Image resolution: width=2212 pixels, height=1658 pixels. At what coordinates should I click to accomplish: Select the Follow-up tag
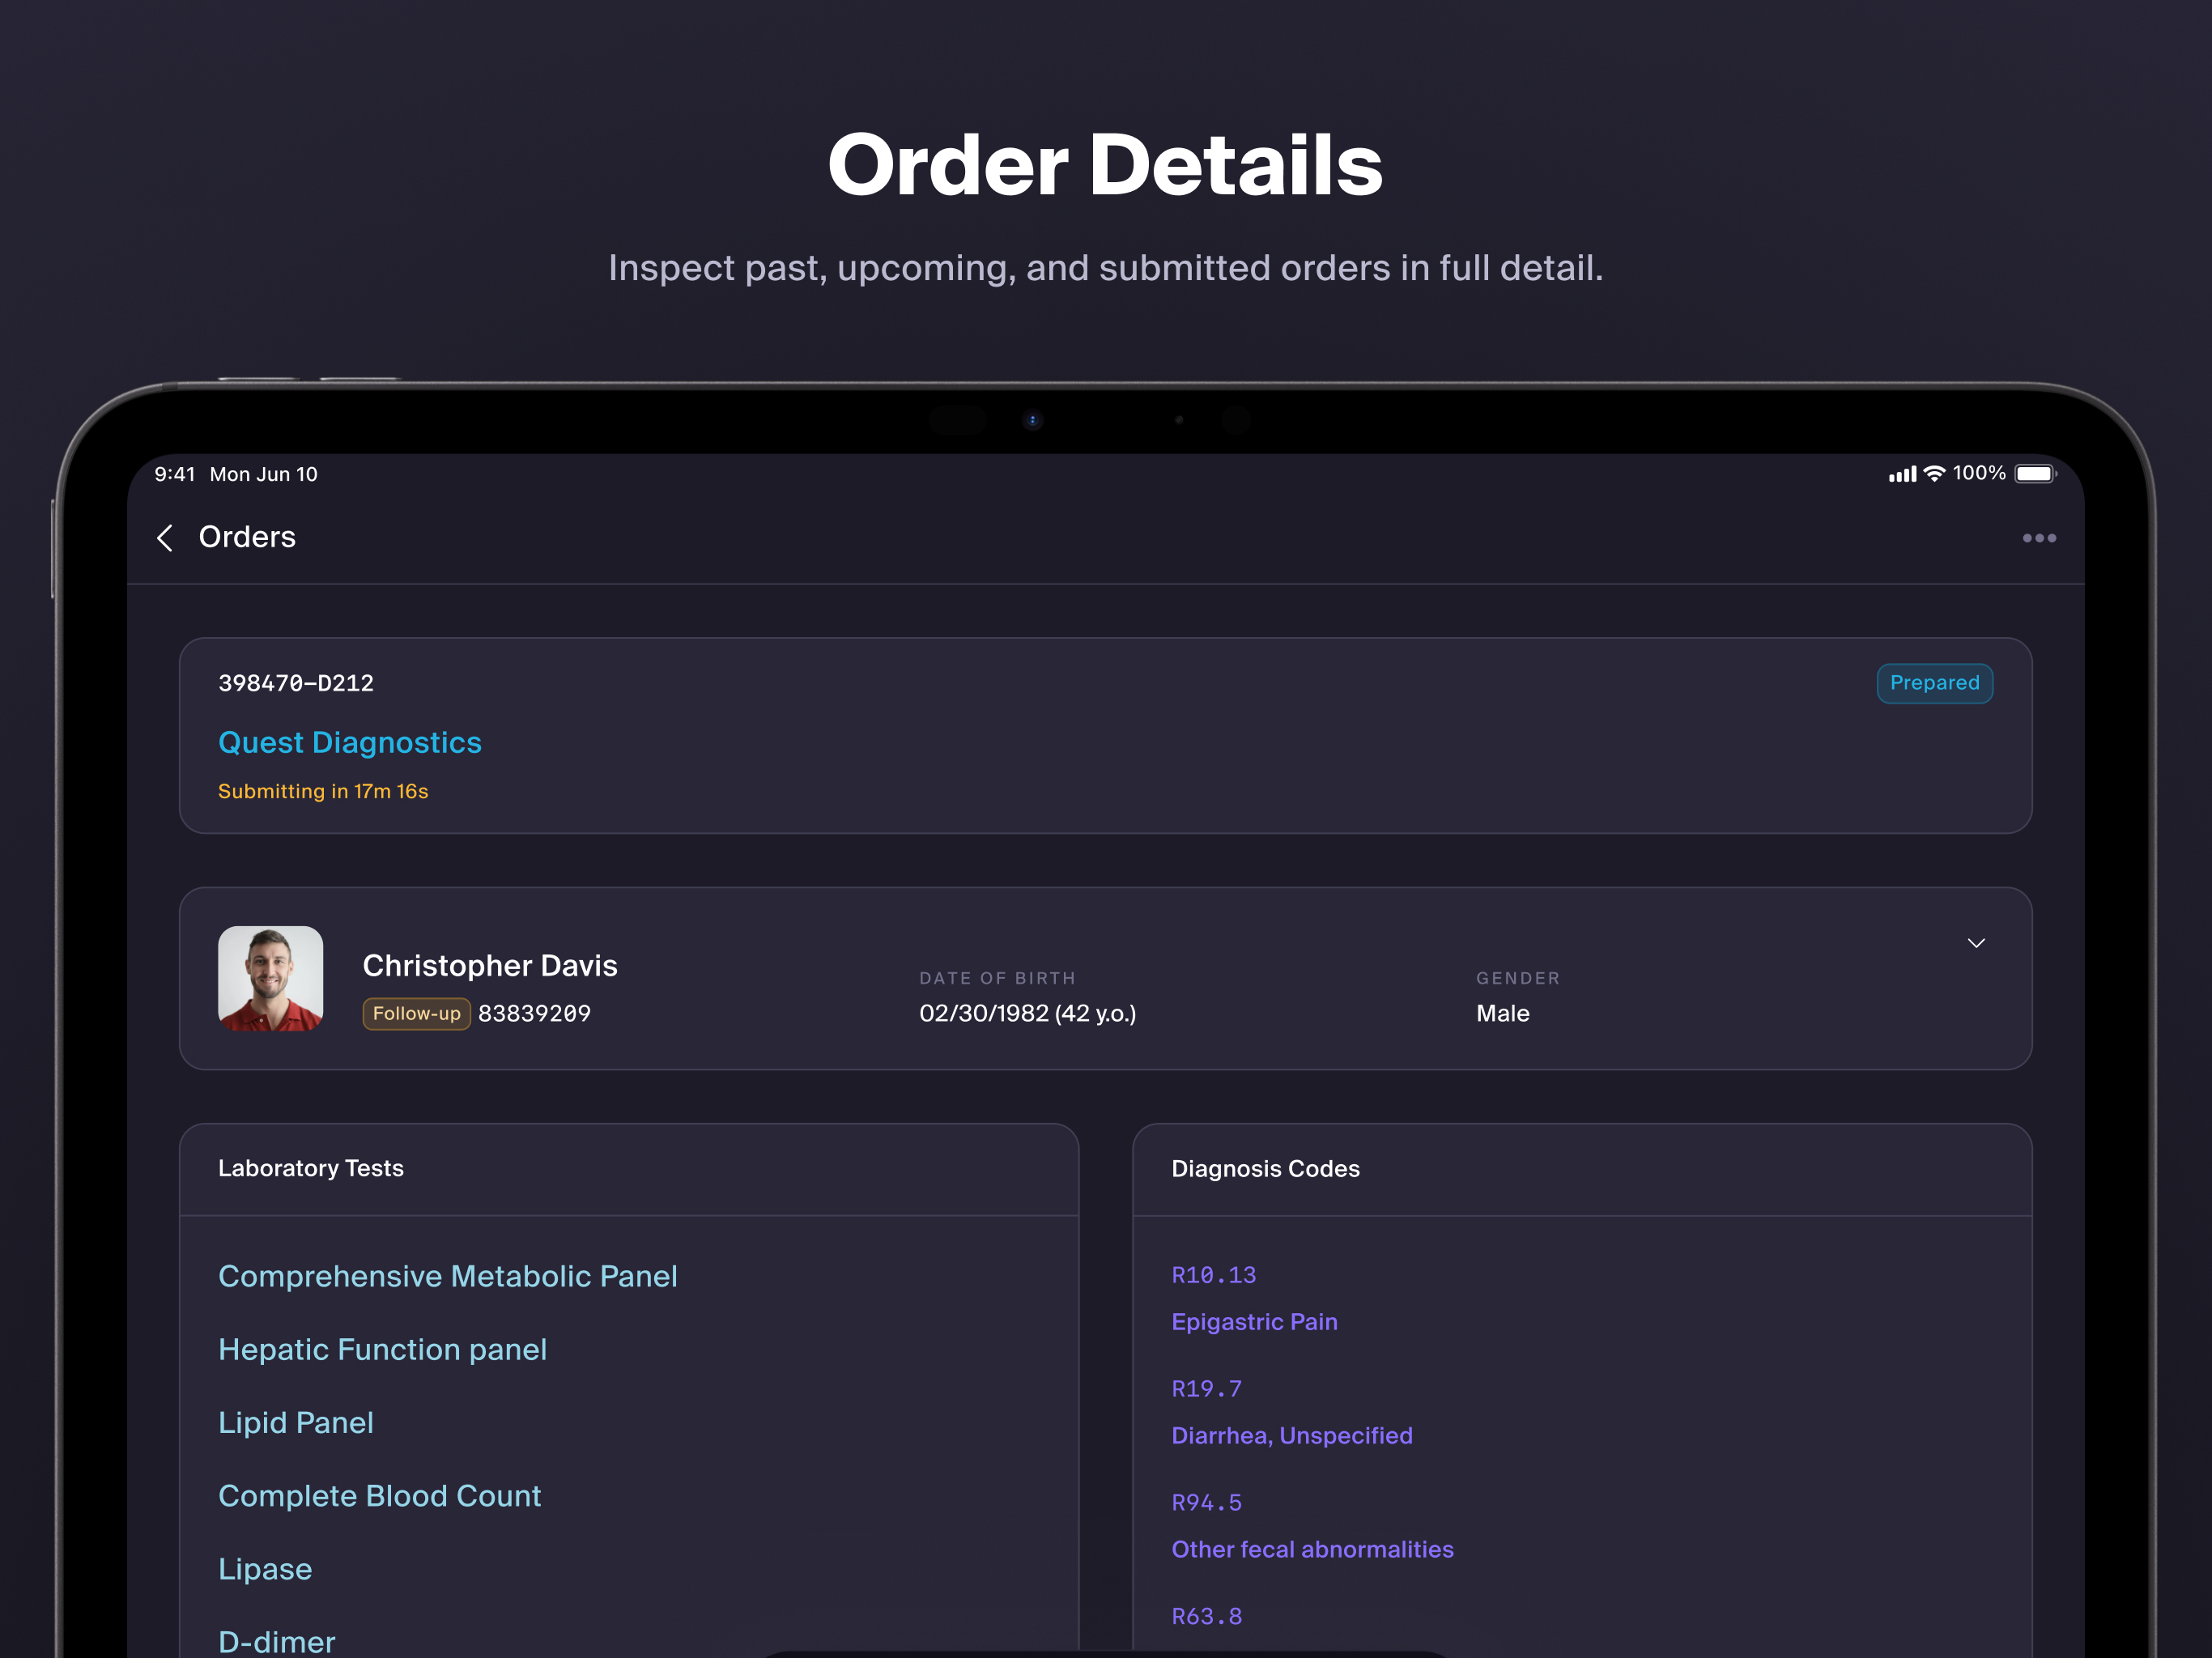tap(416, 1013)
